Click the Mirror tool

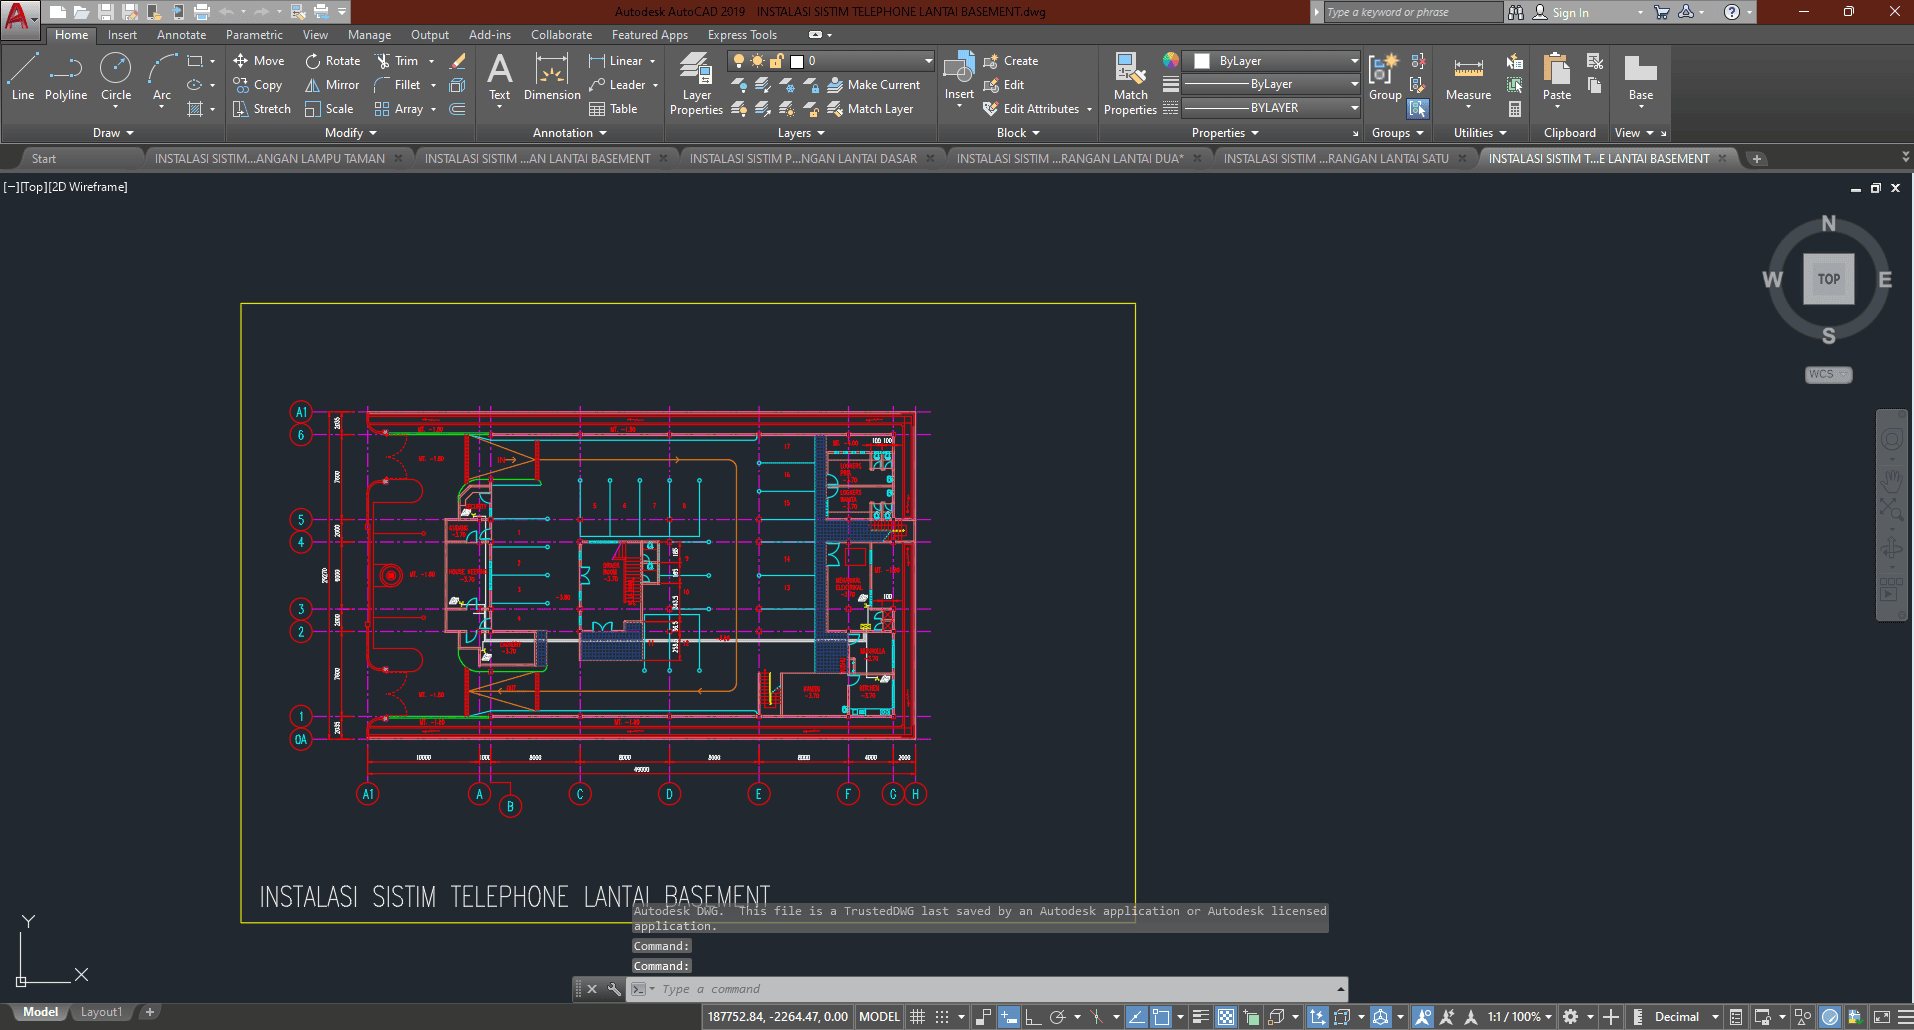coord(332,85)
